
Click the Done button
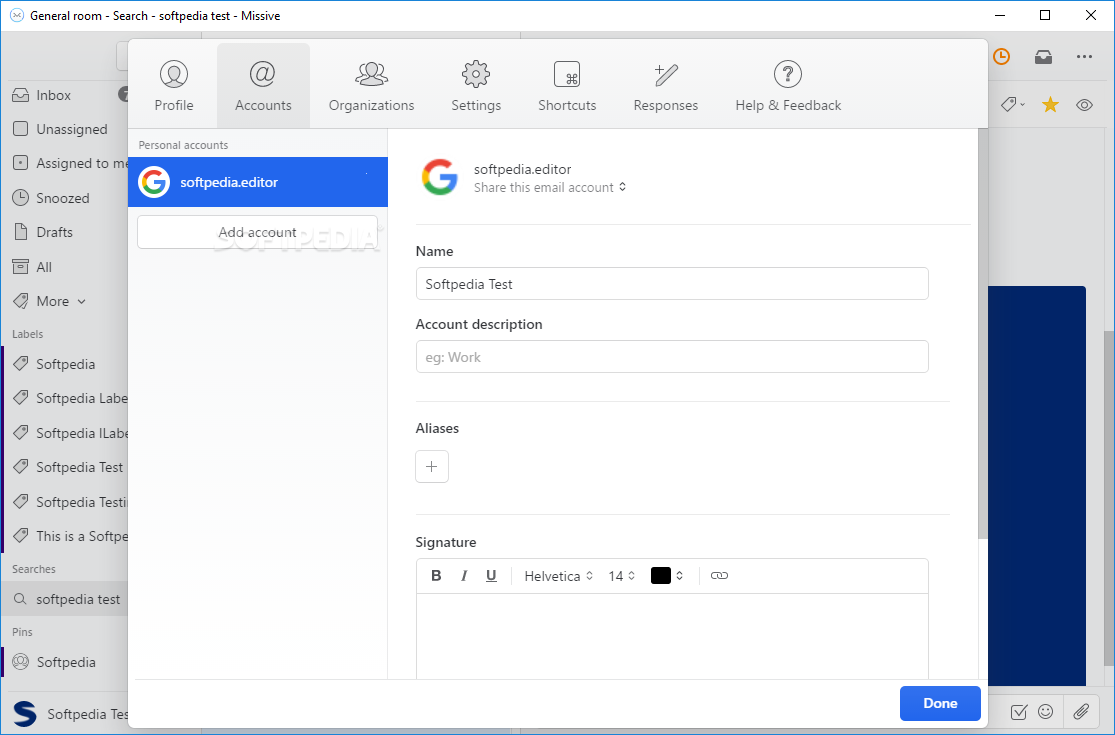point(940,703)
